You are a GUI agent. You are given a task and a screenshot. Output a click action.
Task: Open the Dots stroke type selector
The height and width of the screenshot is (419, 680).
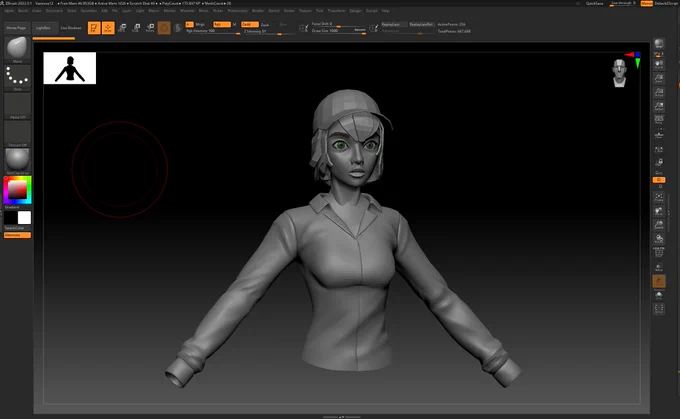[17, 76]
